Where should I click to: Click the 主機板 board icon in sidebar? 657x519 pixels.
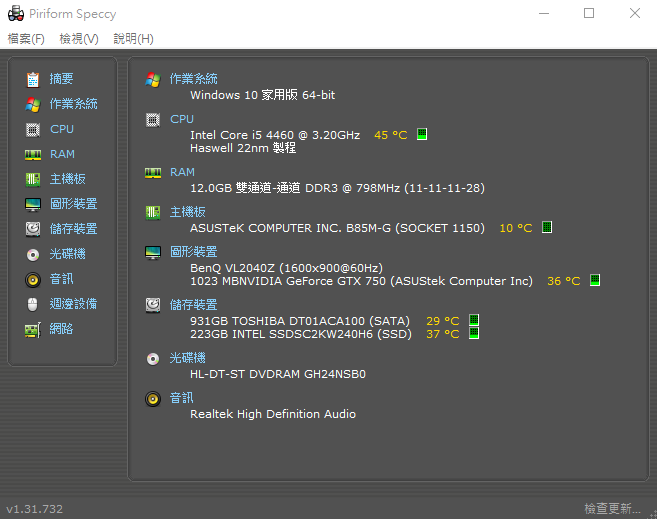[33, 180]
